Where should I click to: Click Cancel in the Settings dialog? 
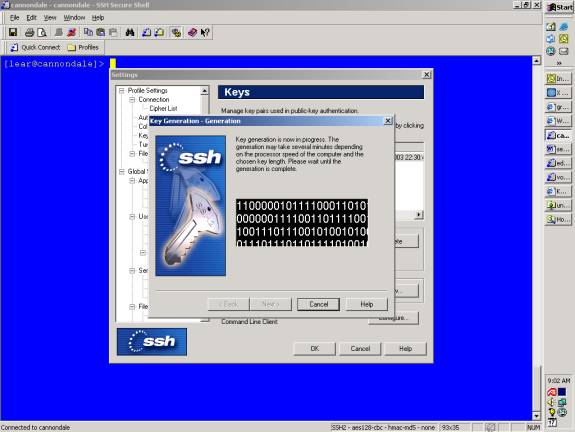[x=360, y=348]
